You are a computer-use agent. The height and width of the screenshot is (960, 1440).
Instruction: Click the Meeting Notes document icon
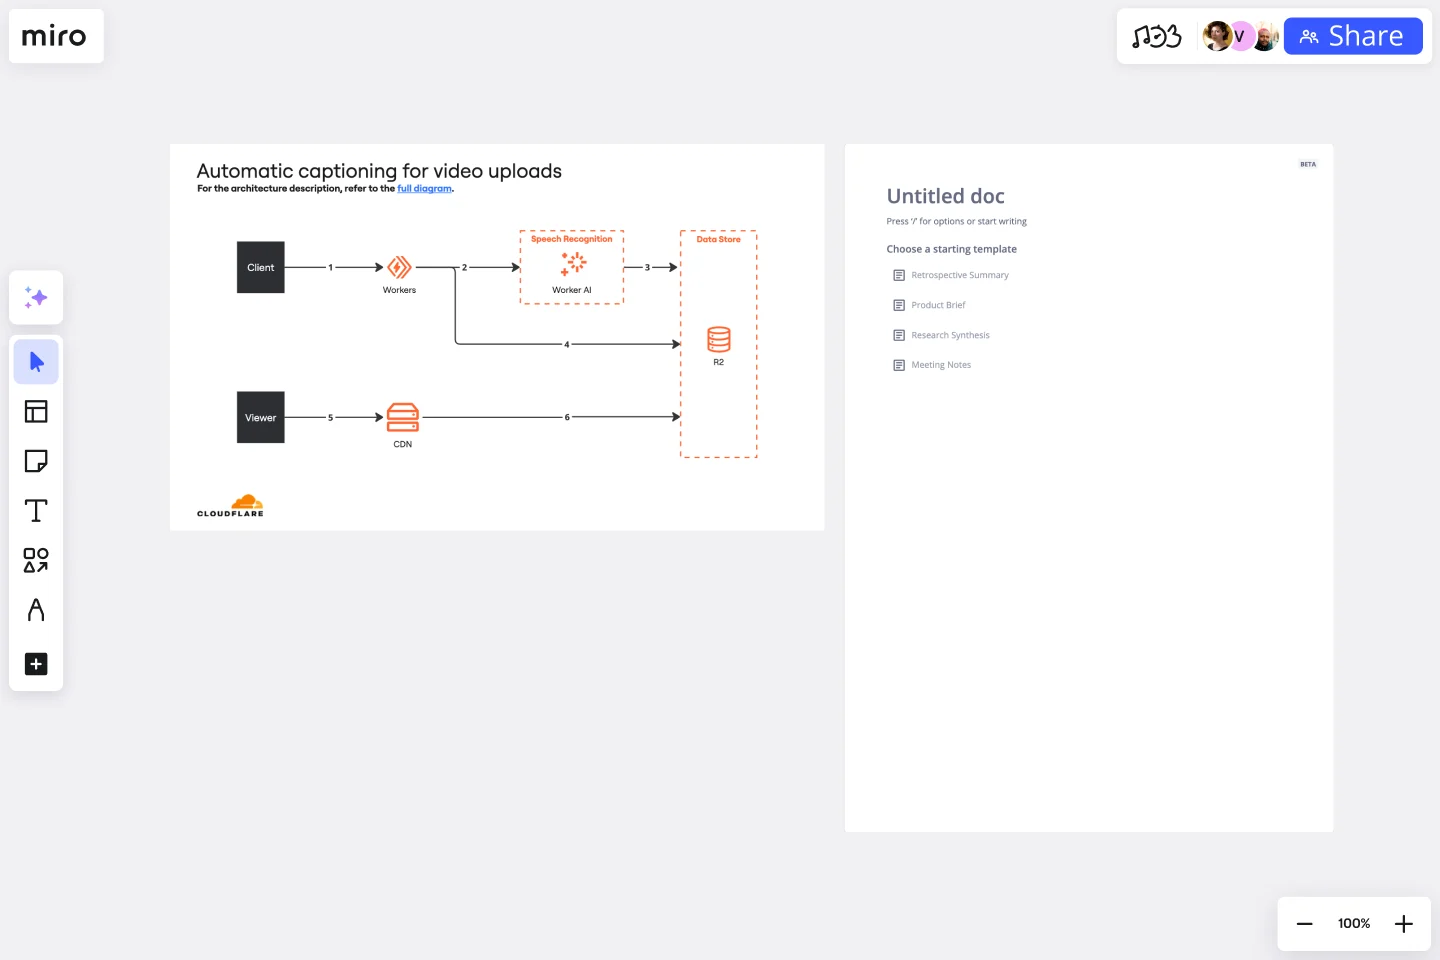click(x=899, y=365)
